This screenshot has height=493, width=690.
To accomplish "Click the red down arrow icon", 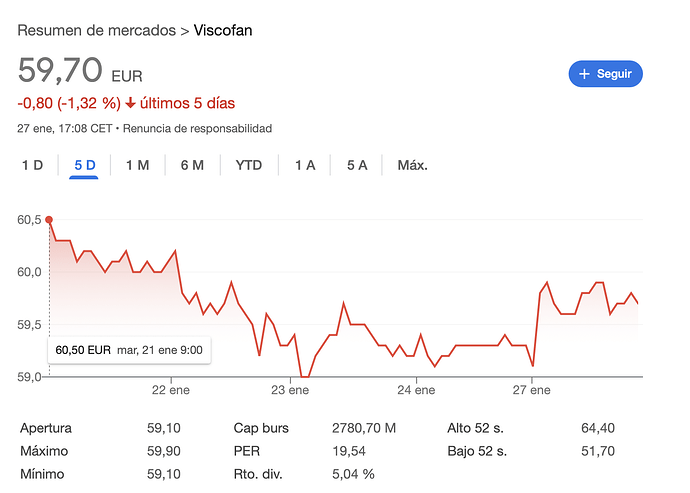I will pyautogui.click(x=130, y=103).
